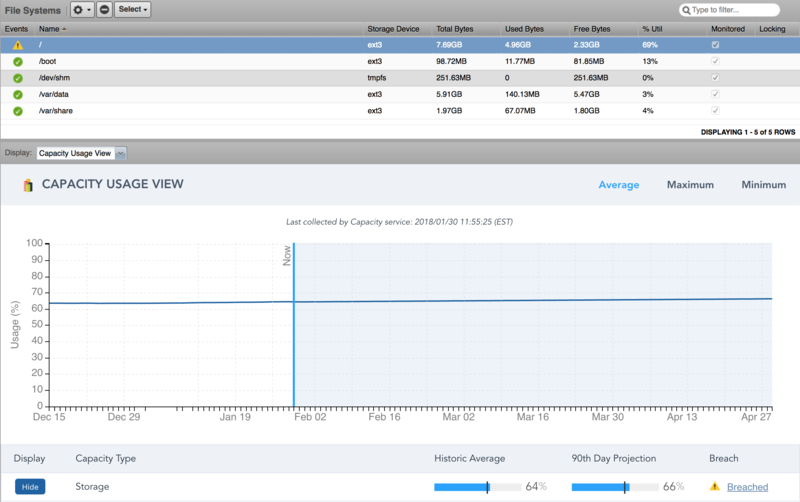Click the green status icon for /var/share

pyautogui.click(x=18, y=111)
